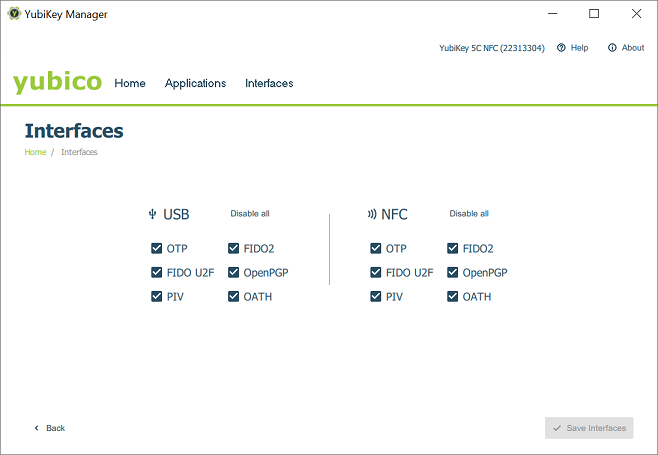Click Disable all for USB
The width and height of the screenshot is (658, 455).
(x=250, y=213)
